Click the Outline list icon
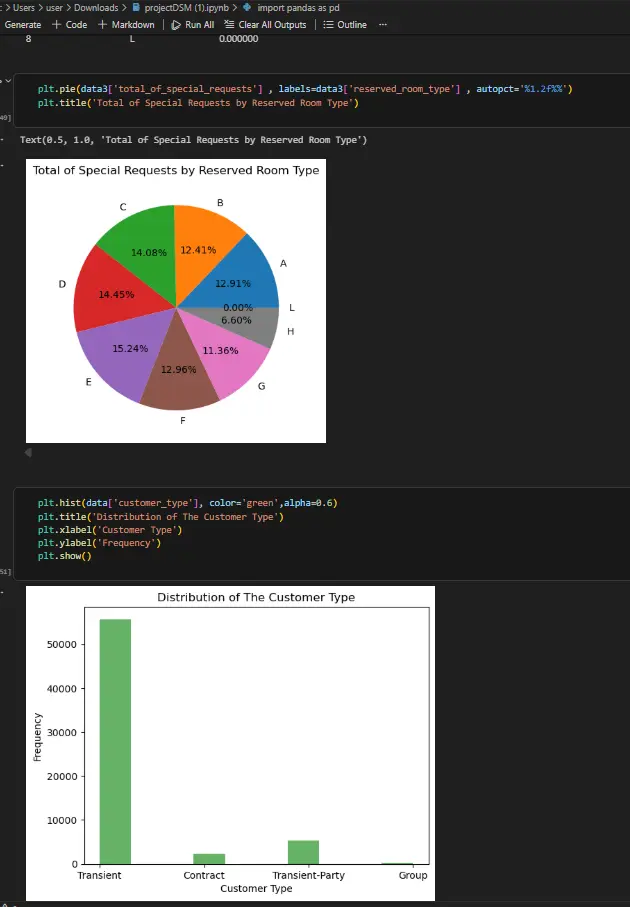Image resolution: width=630 pixels, height=907 pixels. (328, 25)
